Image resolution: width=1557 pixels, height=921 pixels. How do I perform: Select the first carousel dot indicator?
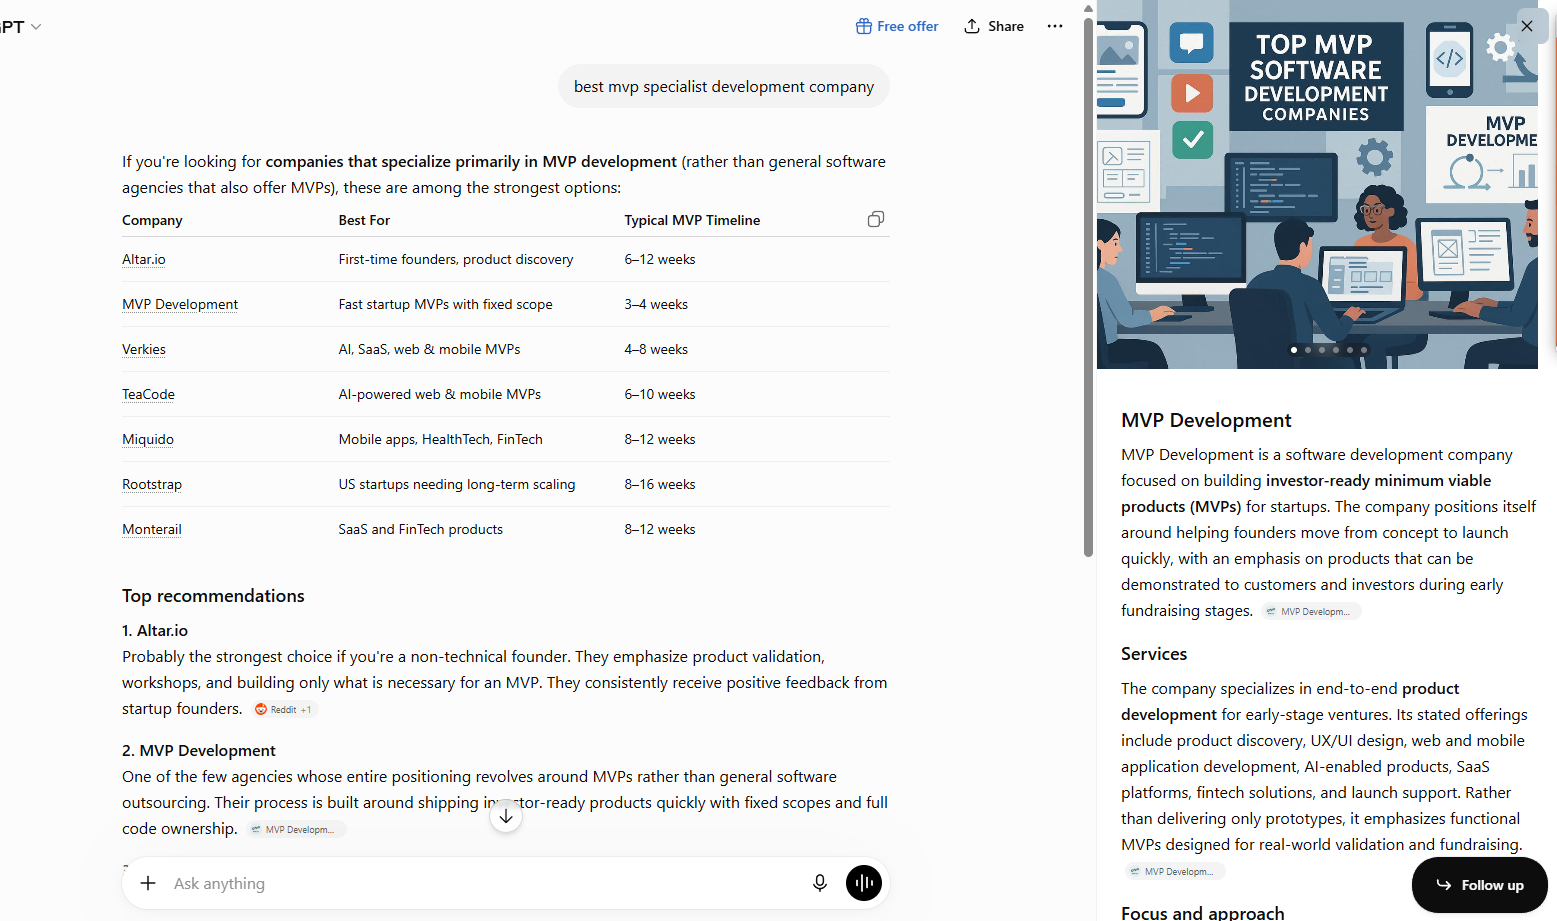coord(1294,350)
